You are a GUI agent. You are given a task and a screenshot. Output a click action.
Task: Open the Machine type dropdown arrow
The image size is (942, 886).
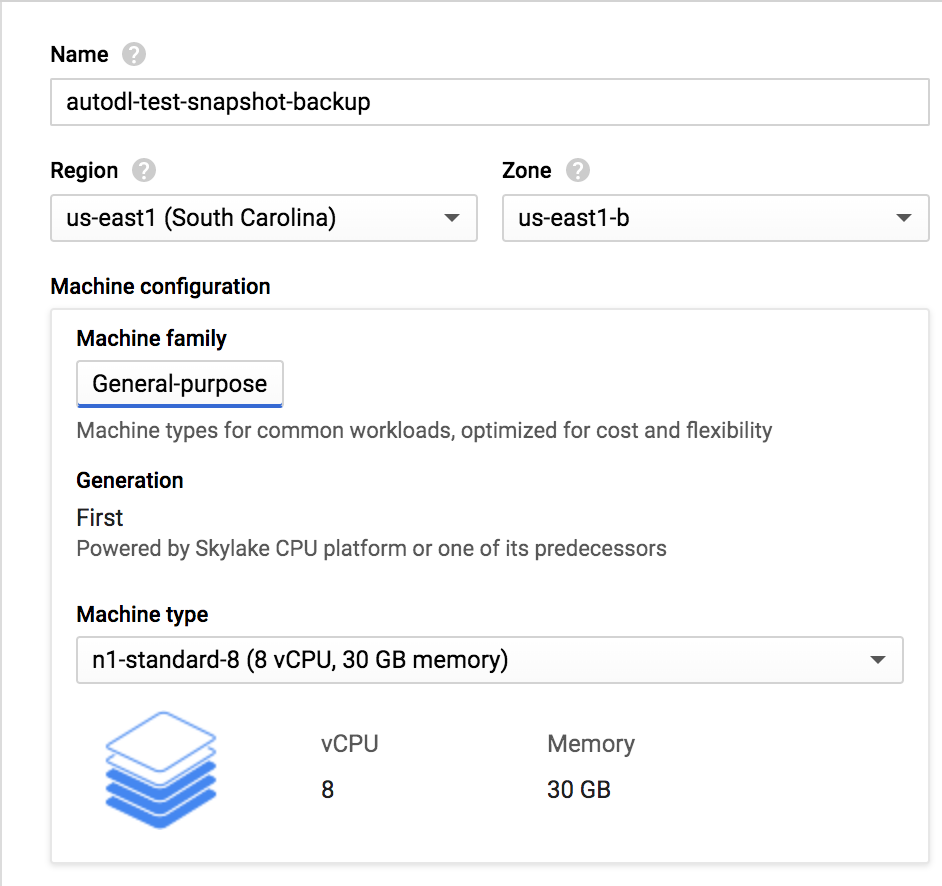pos(878,660)
